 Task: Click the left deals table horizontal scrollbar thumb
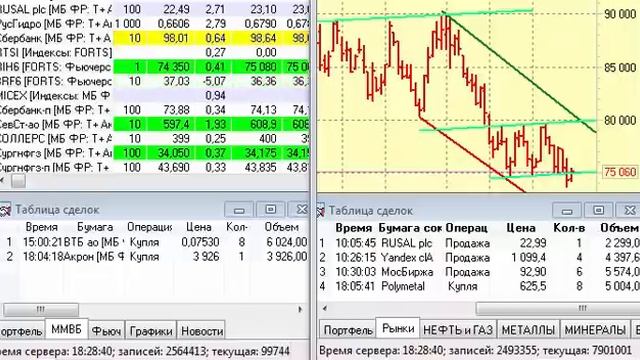(x=41, y=309)
